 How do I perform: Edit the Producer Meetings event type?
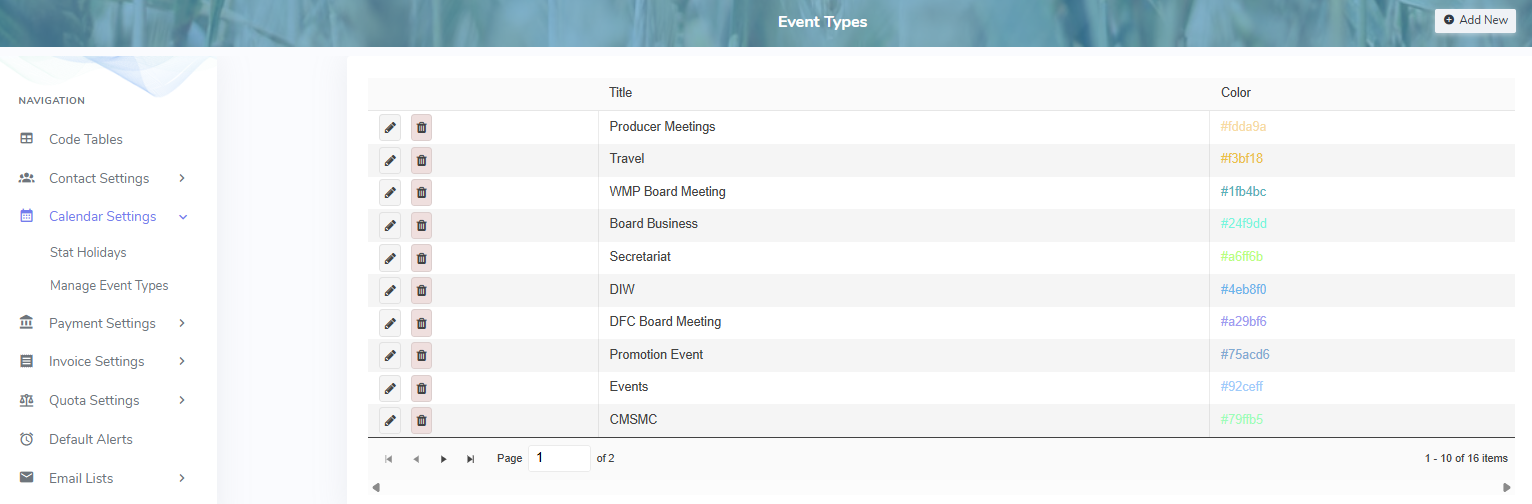tap(390, 127)
